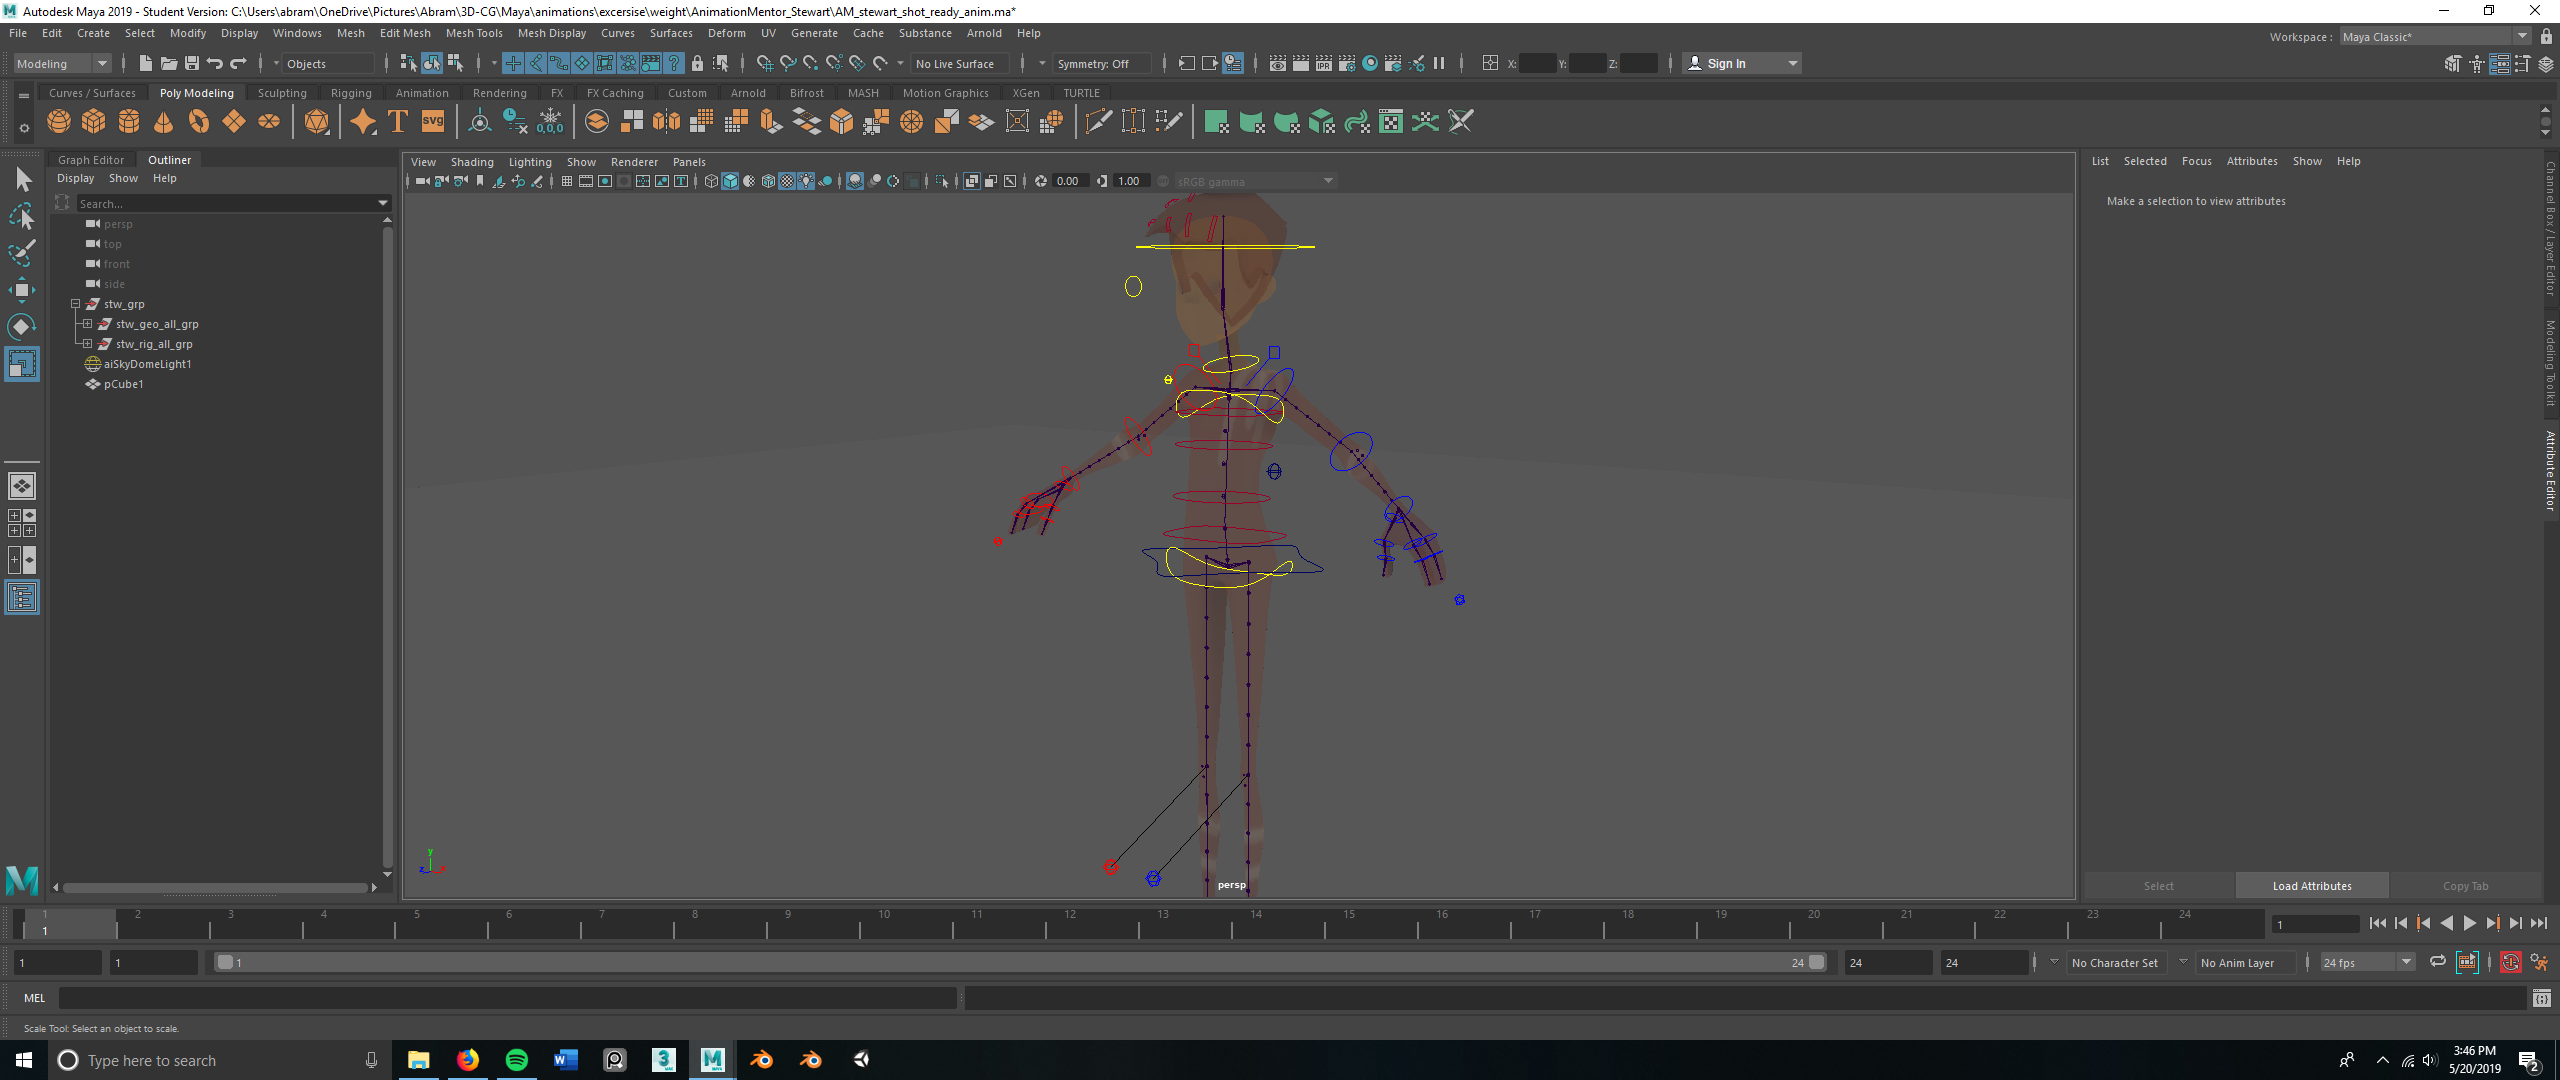Switch to the Rigging shelf tab
The width and height of the screenshot is (2560, 1080).
(x=351, y=93)
